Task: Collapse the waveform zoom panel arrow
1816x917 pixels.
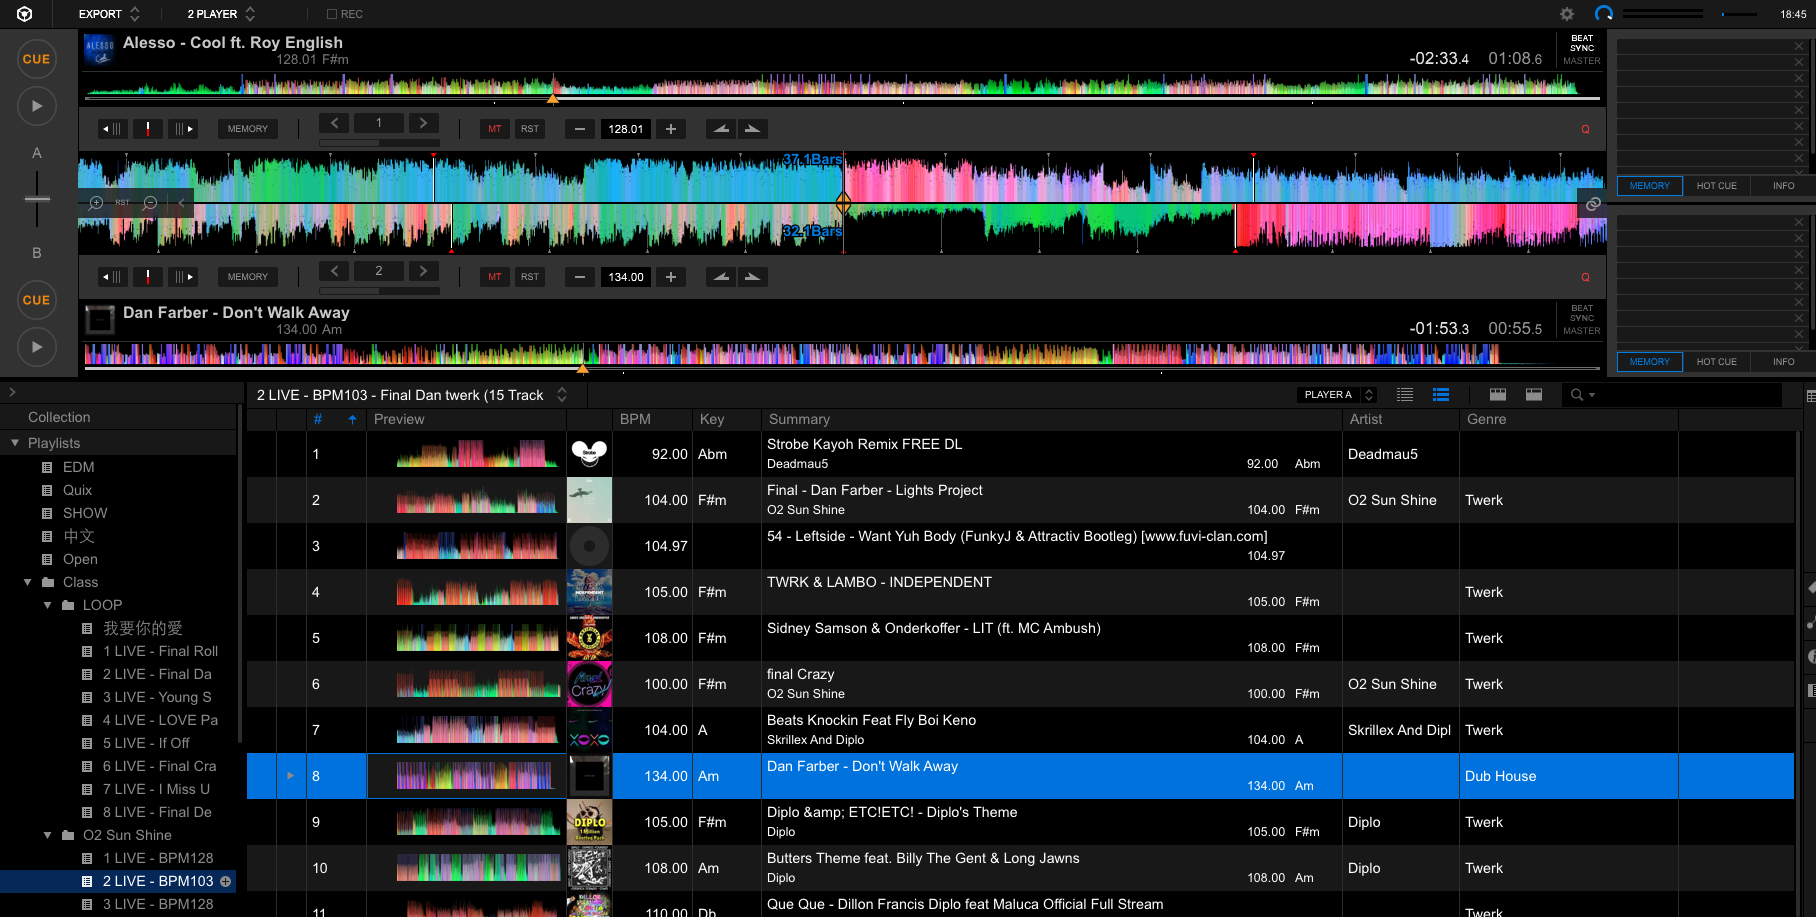Action: coord(181,202)
